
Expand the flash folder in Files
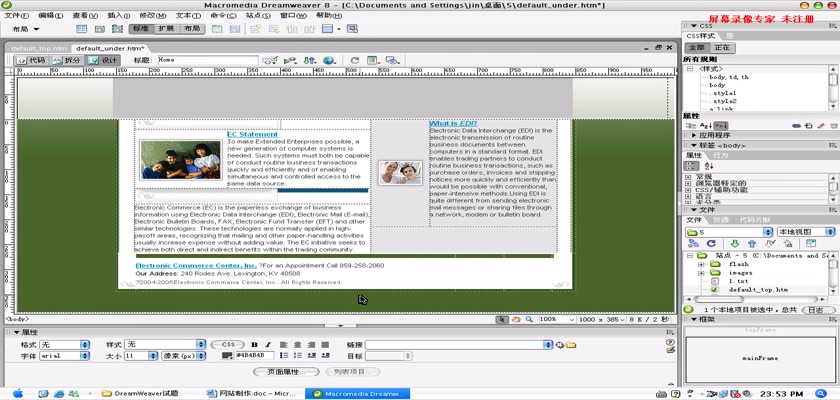(x=701, y=265)
